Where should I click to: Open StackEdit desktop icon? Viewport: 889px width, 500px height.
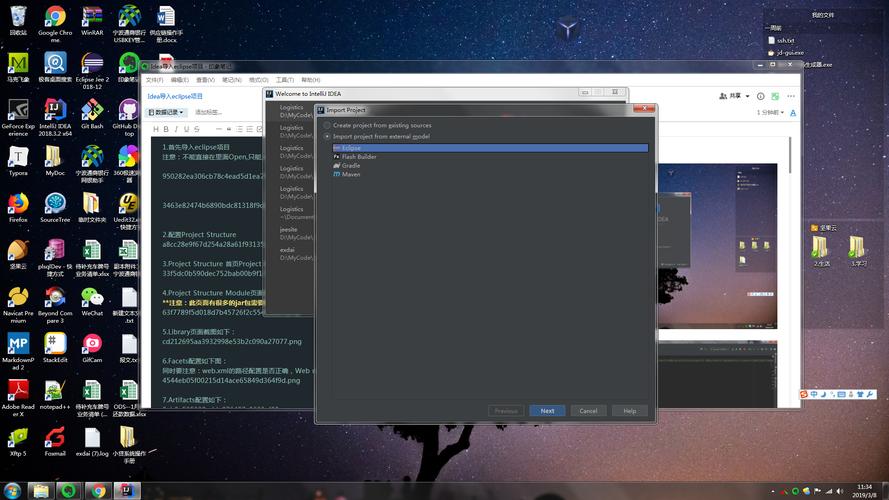click(x=55, y=348)
